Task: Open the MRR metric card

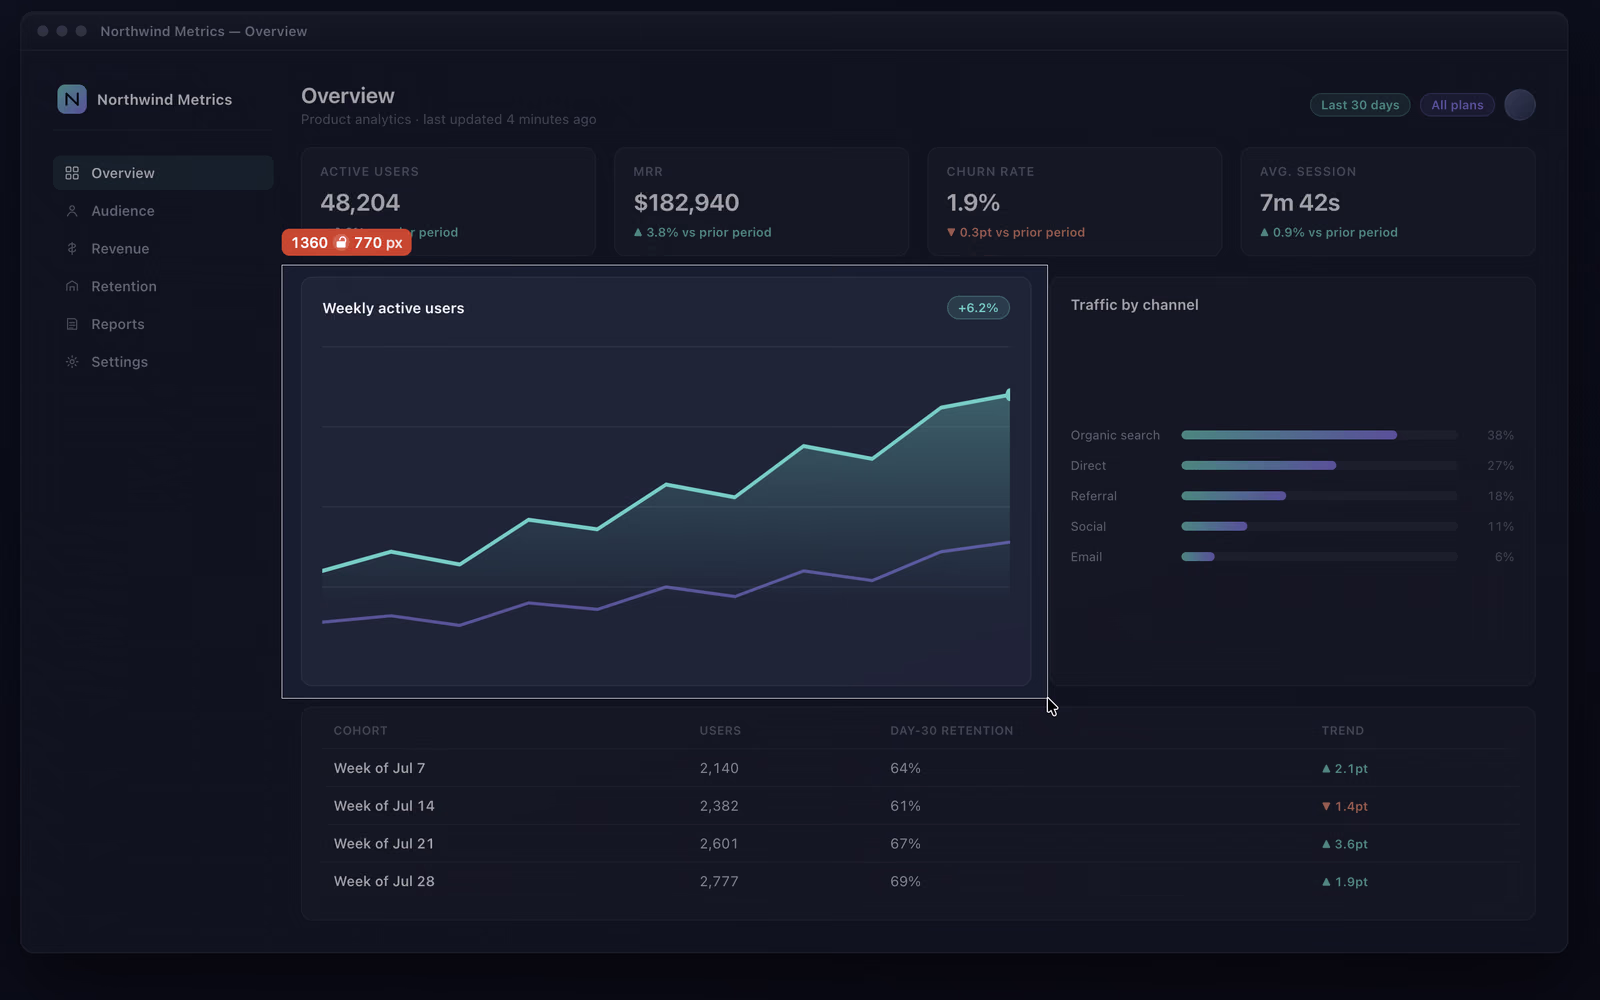Action: 761,202
